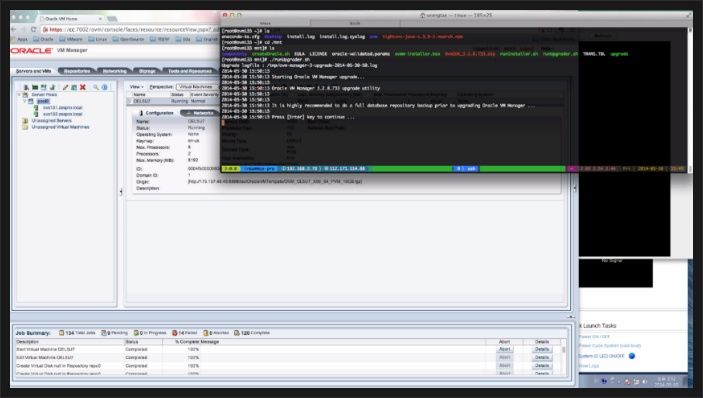Click the Import toolbar icon beside Create Virtual Machine
The width and height of the screenshot is (703, 398).
(52, 87)
